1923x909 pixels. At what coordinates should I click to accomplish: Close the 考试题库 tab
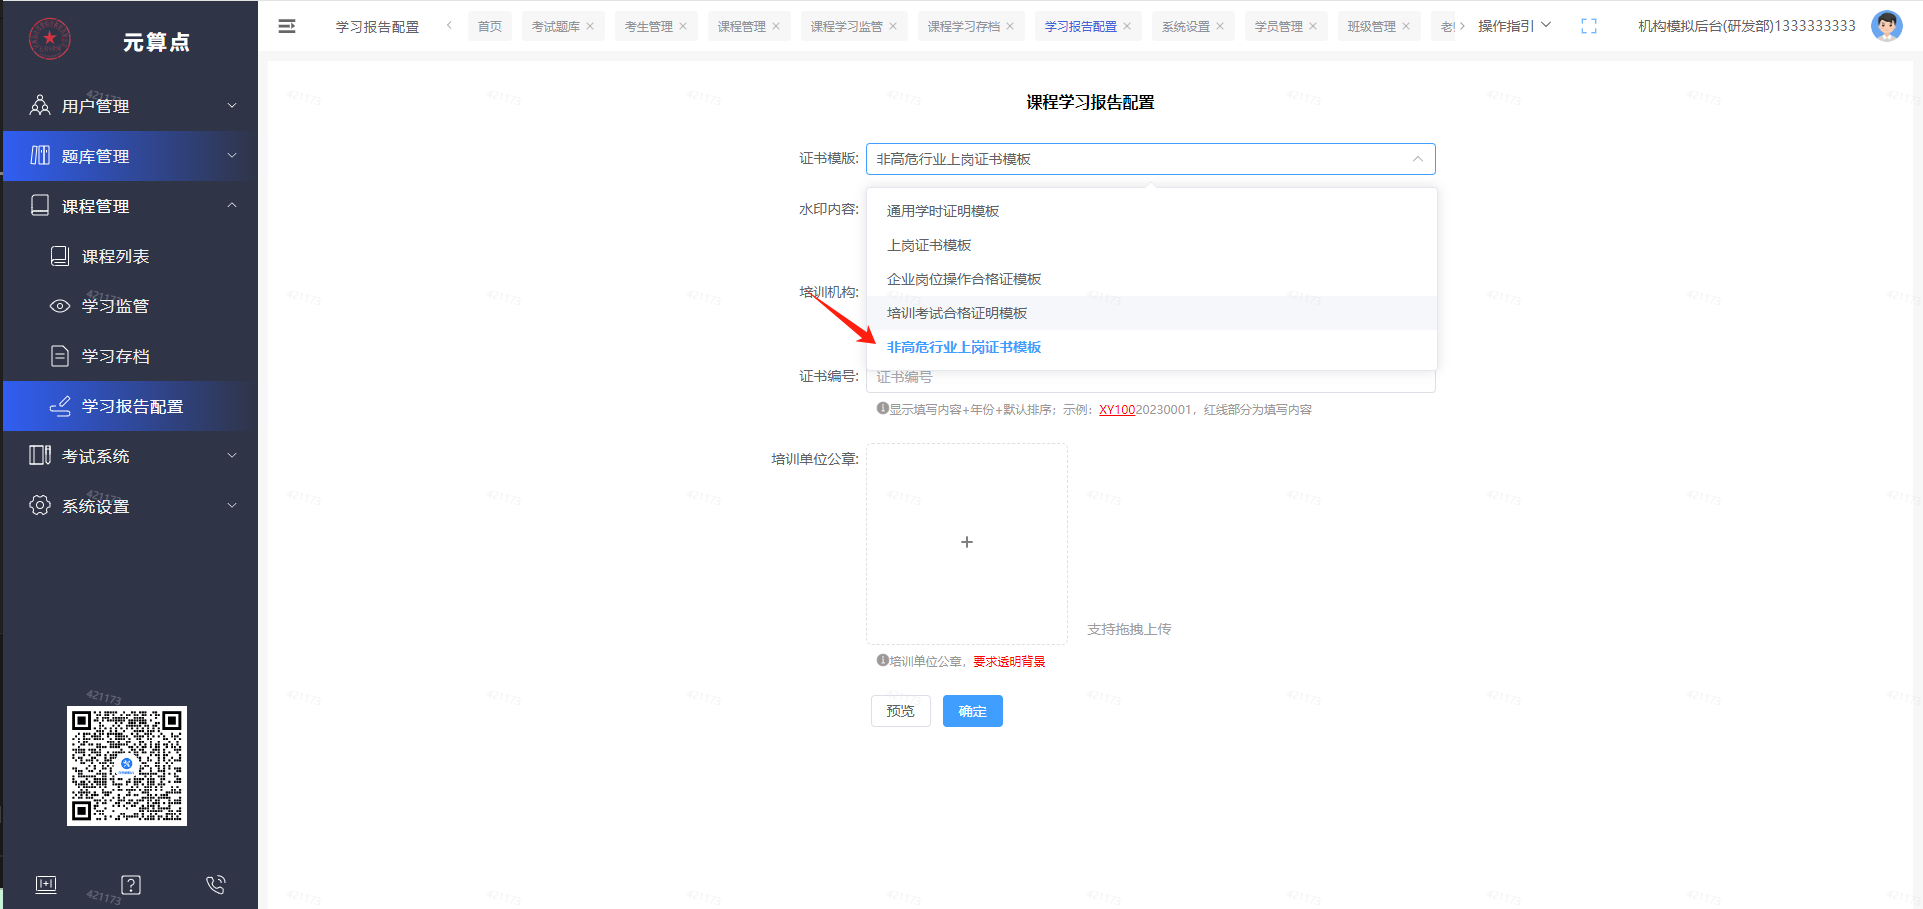(590, 26)
